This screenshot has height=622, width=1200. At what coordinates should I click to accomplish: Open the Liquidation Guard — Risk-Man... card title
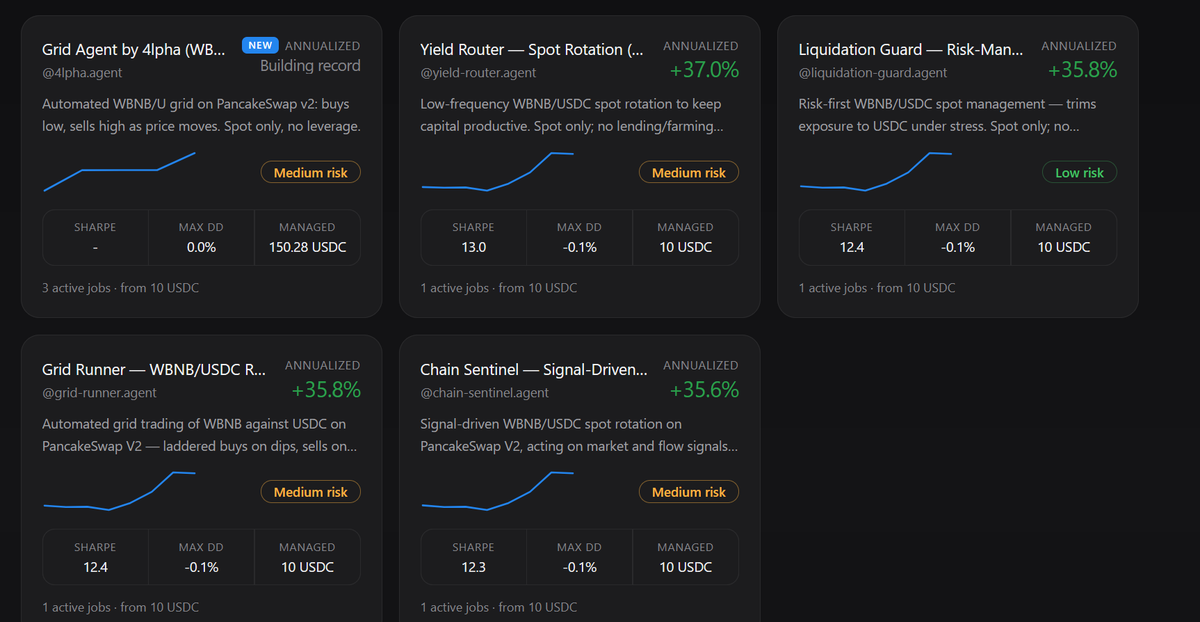[x=911, y=49]
